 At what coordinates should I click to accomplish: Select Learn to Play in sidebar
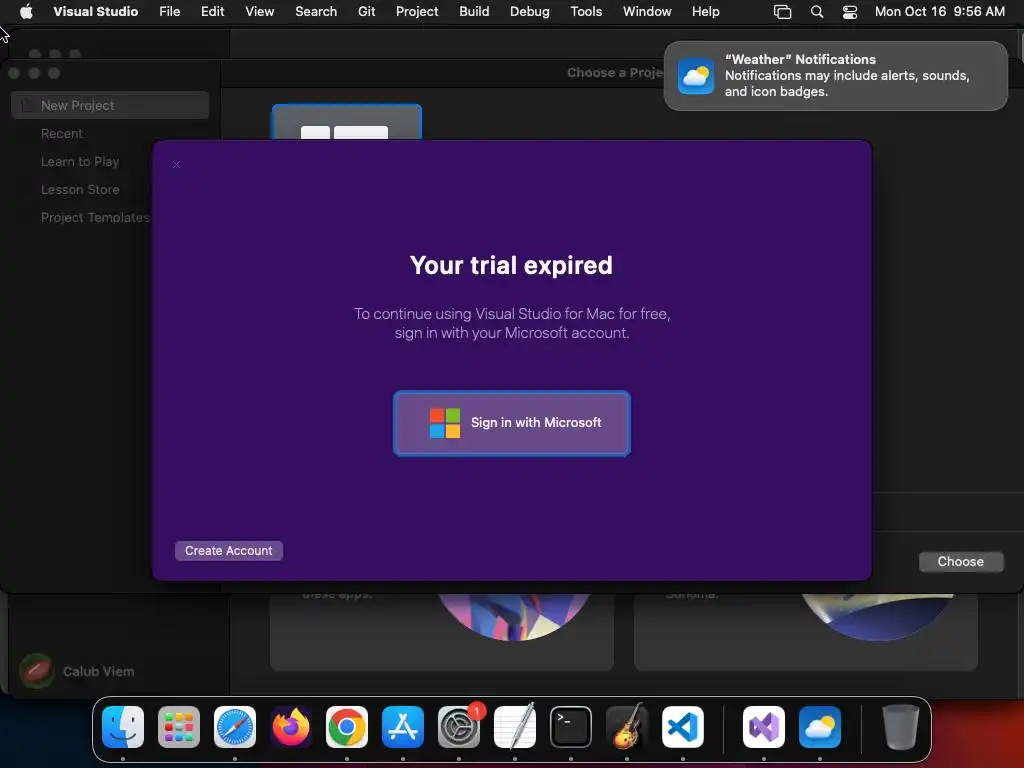(x=80, y=161)
